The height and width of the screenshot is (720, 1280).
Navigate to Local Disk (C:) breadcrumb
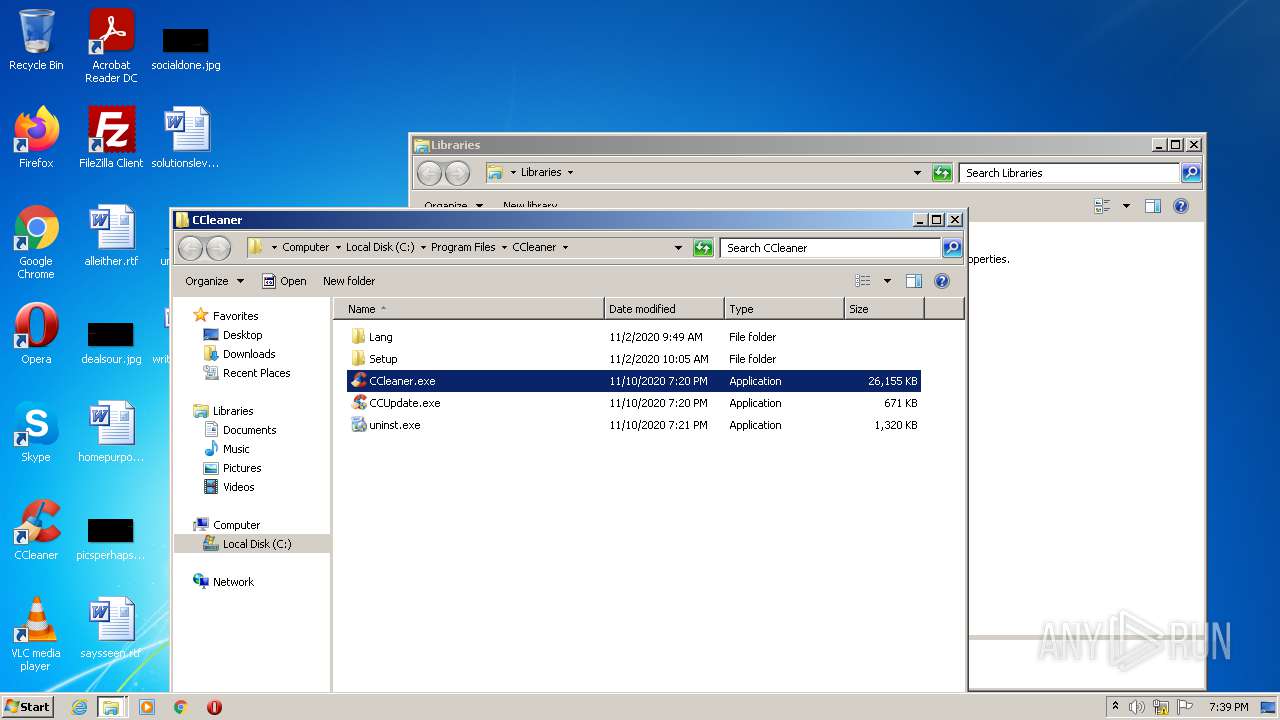tap(380, 248)
